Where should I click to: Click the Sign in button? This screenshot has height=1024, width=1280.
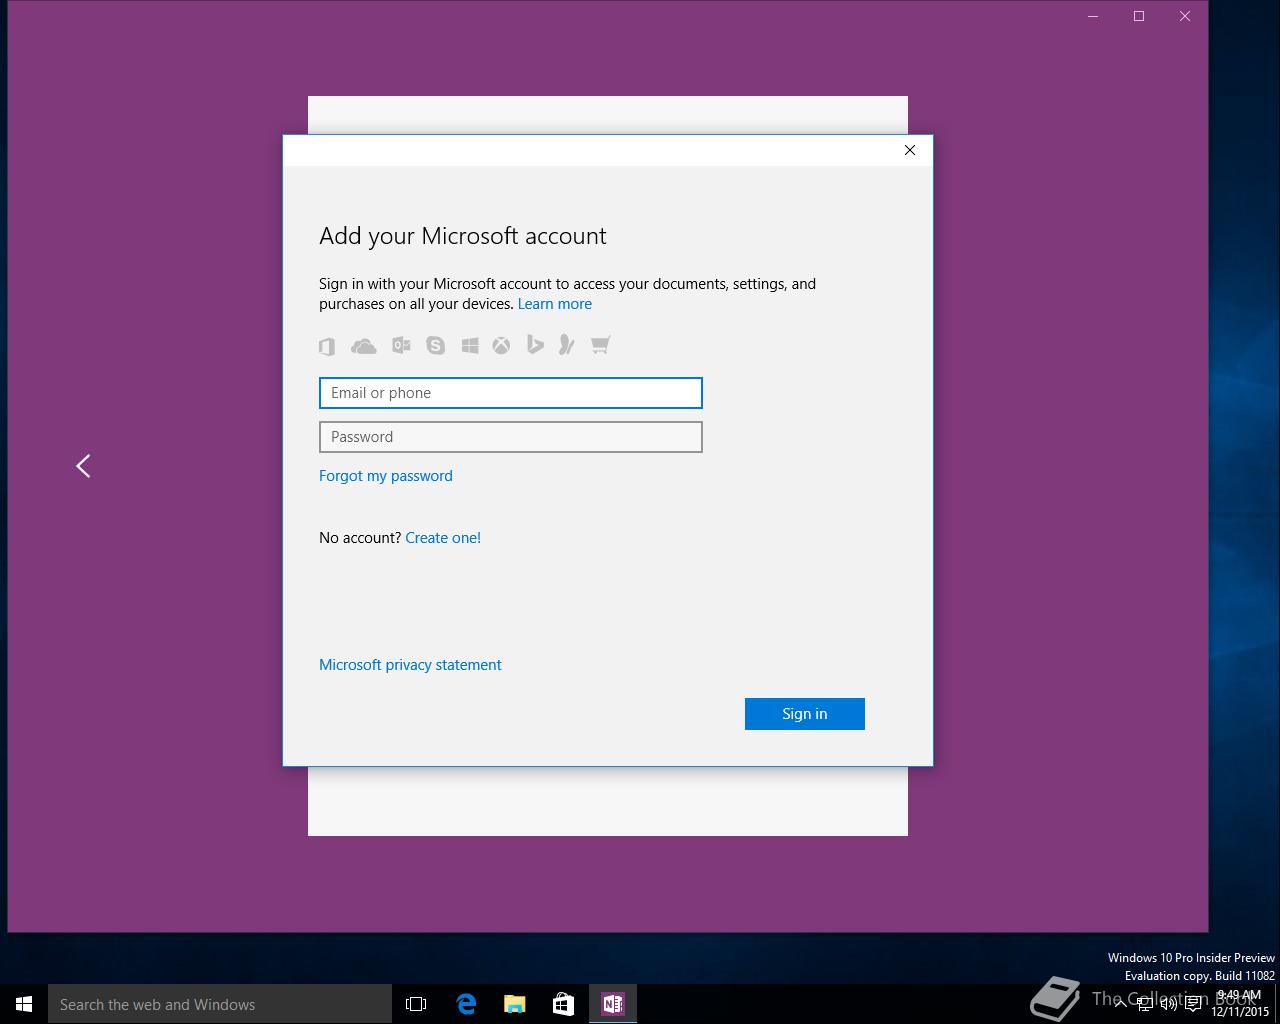click(805, 714)
